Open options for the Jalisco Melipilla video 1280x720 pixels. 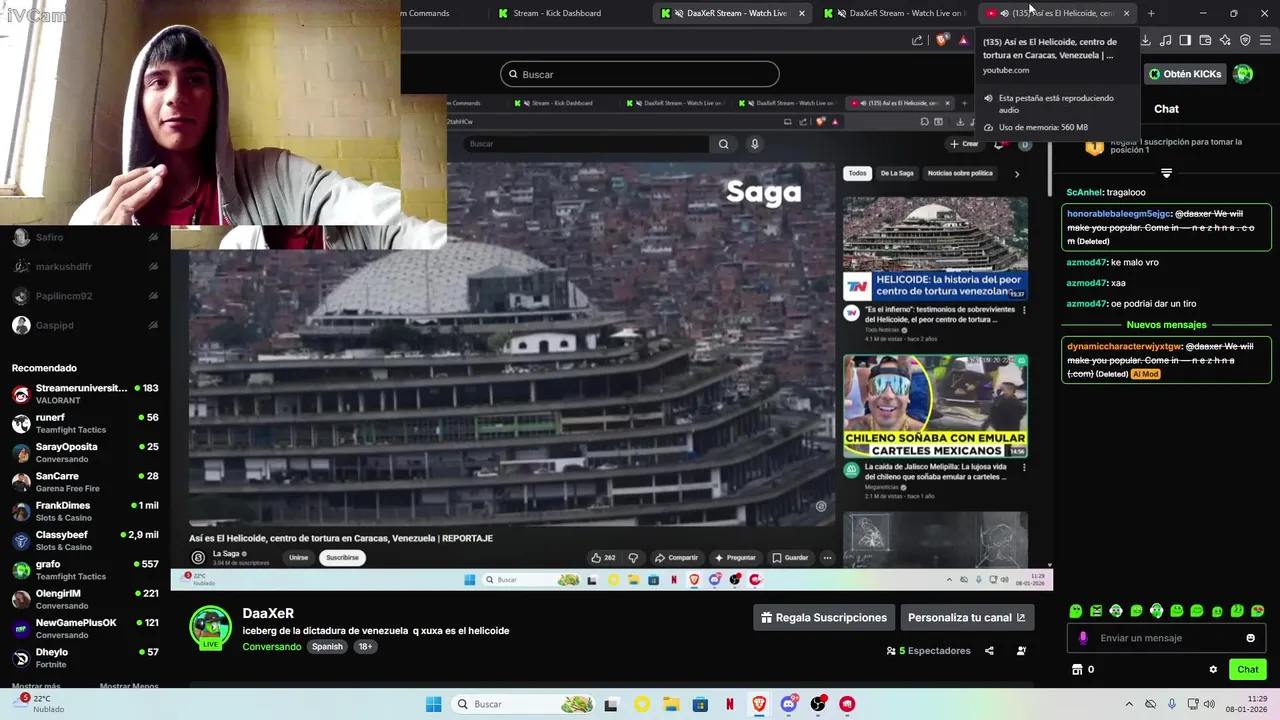pyautogui.click(x=1024, y=466)
